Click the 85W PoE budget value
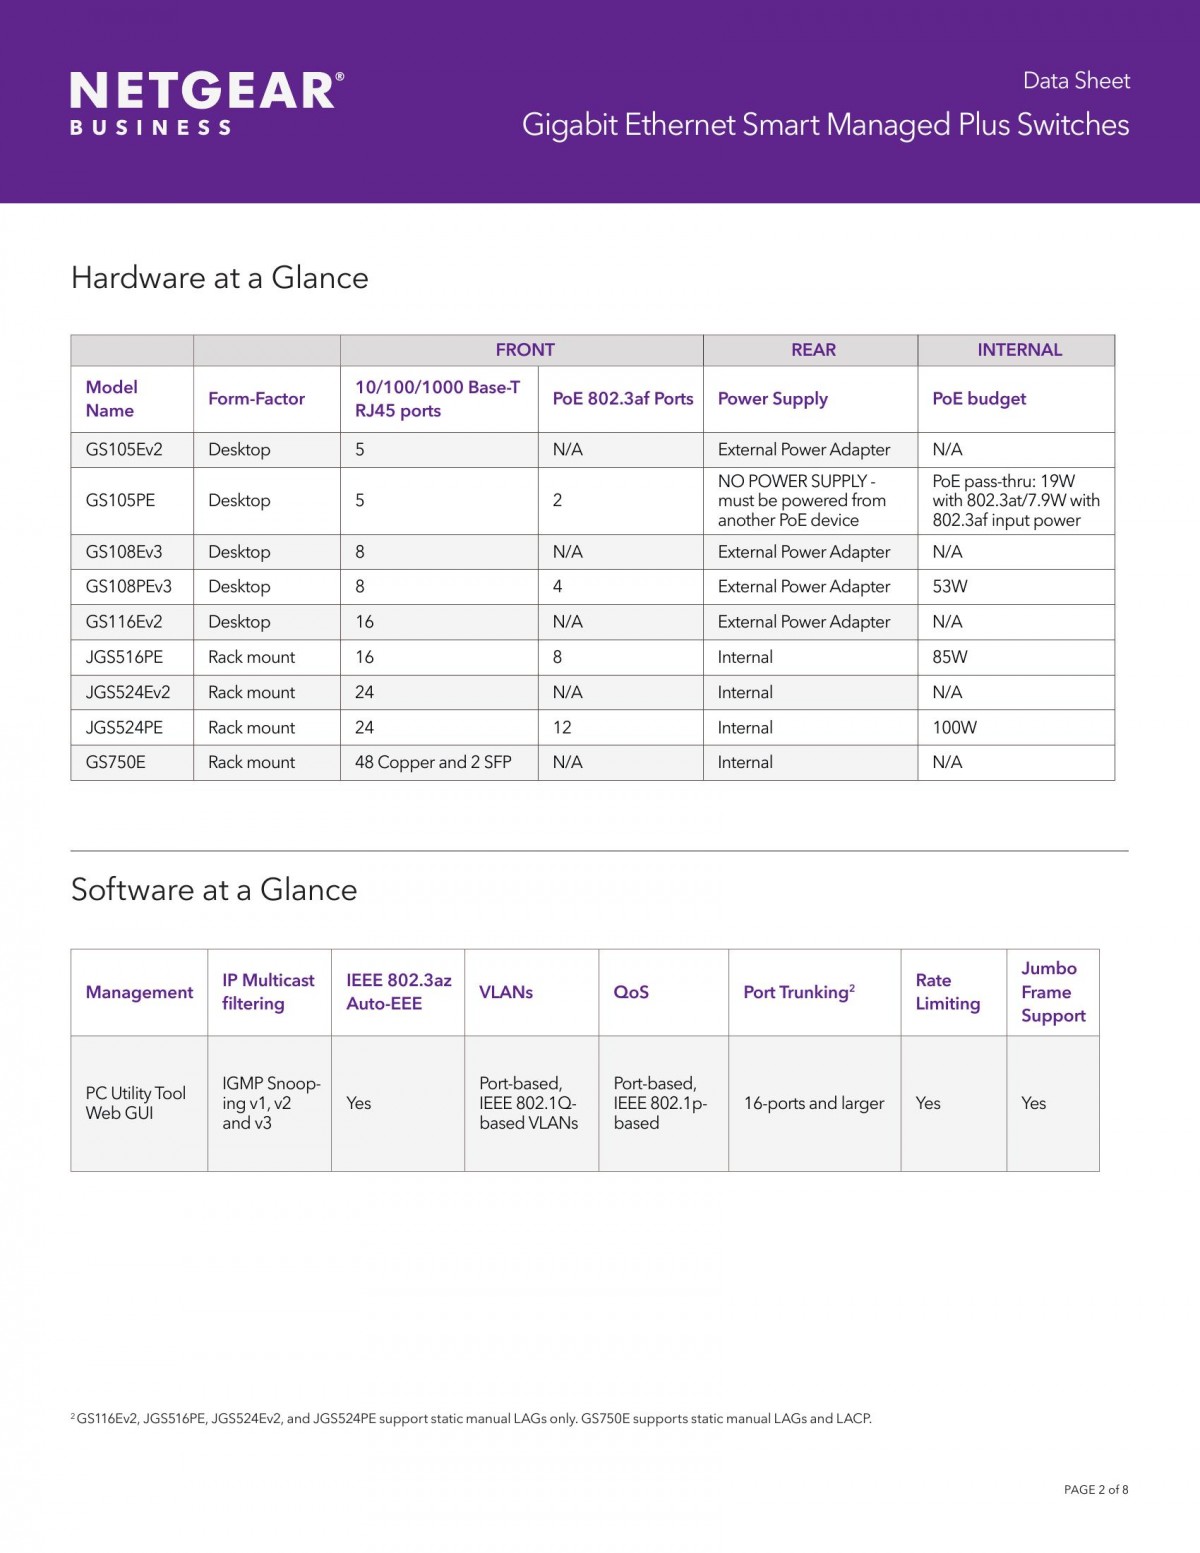 950,657
